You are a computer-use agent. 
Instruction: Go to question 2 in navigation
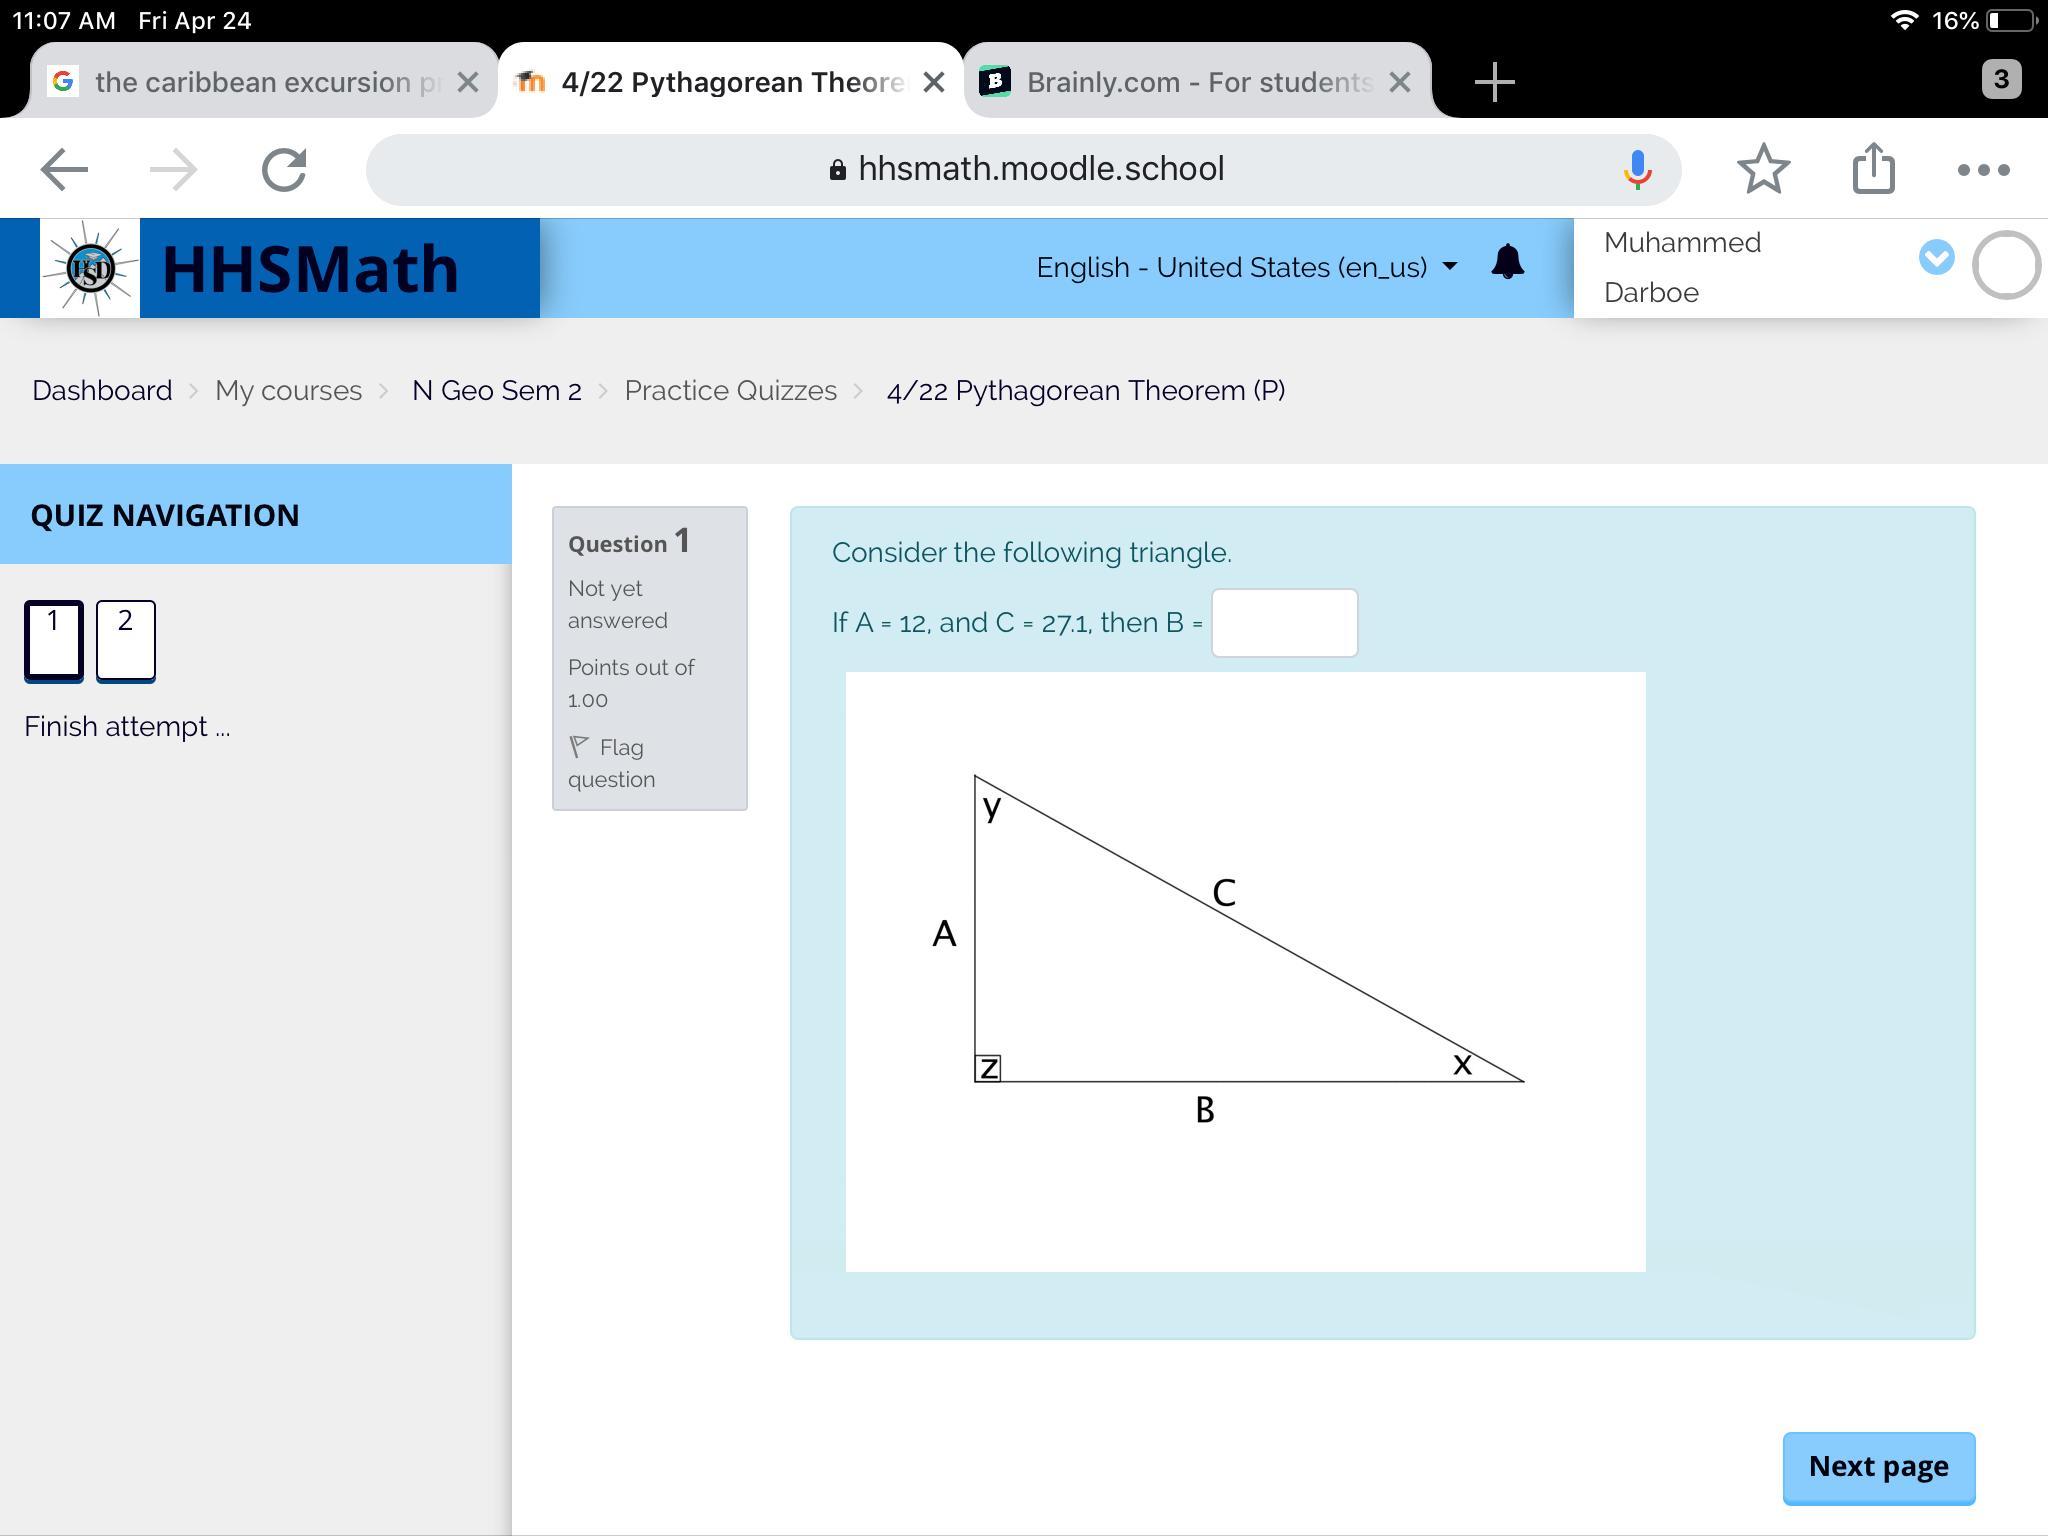click(125, 640)
